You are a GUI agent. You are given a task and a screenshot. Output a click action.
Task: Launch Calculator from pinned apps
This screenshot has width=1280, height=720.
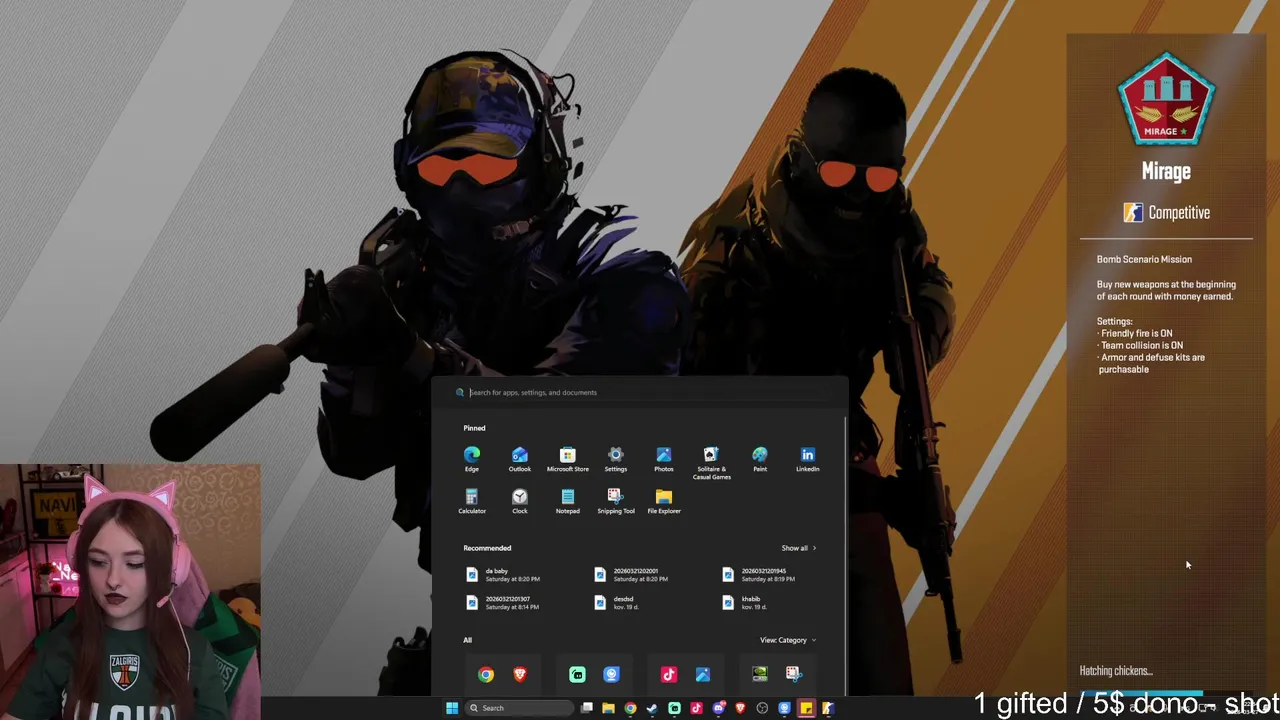pyautogui.click(x=472, y=502)
